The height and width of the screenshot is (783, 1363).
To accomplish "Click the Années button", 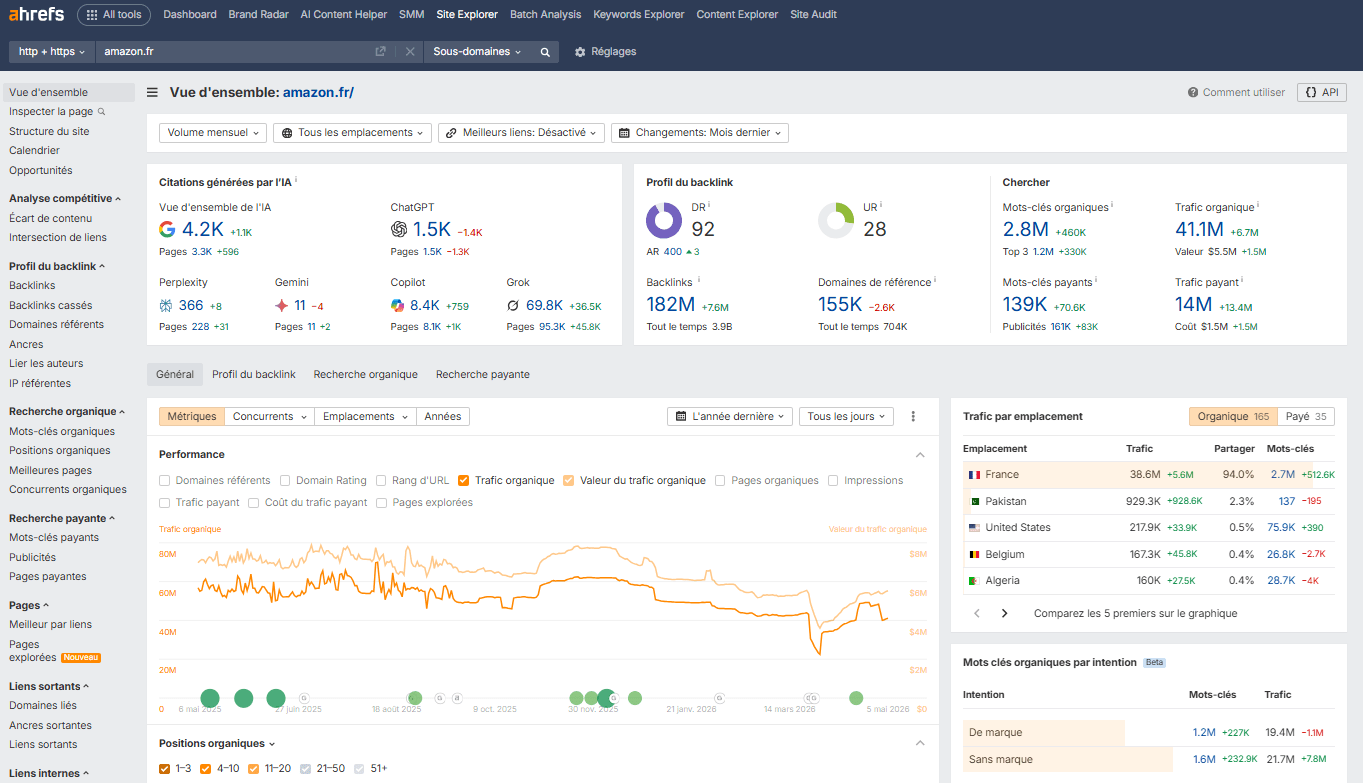I will [x=443, y=417].
